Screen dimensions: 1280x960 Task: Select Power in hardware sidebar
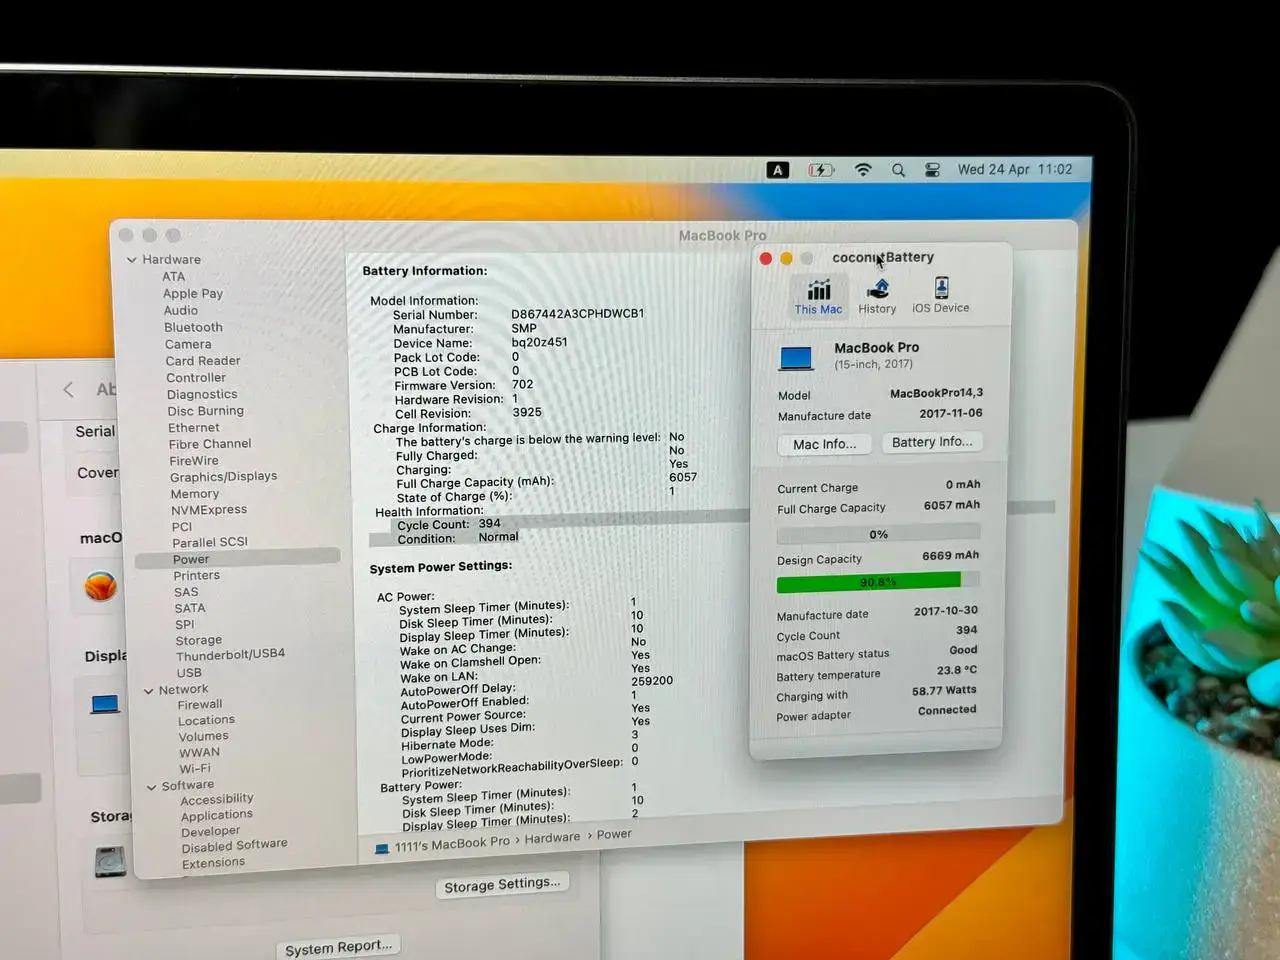click(237, 559)
